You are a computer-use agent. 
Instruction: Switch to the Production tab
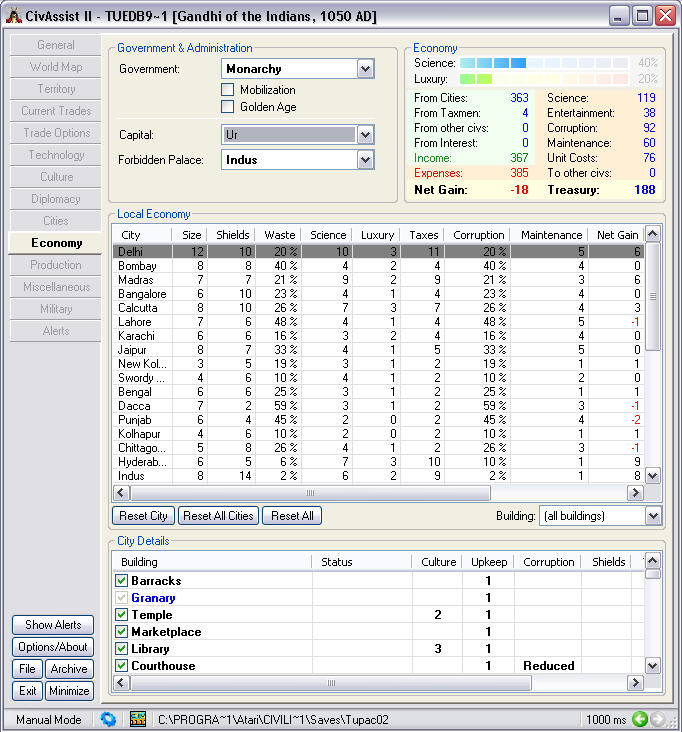point(56,265)
